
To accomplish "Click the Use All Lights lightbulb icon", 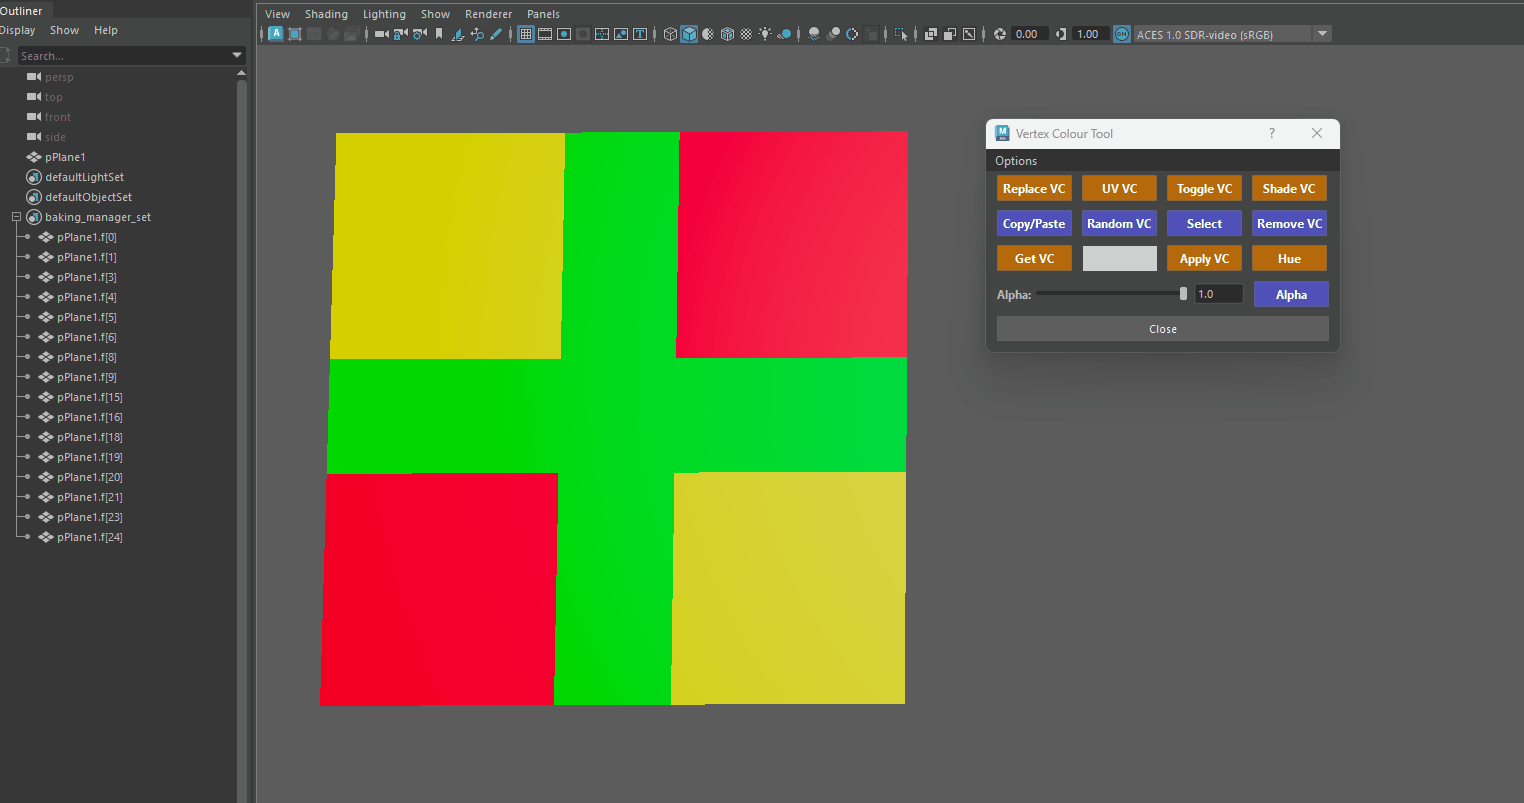I will [765, 34].
